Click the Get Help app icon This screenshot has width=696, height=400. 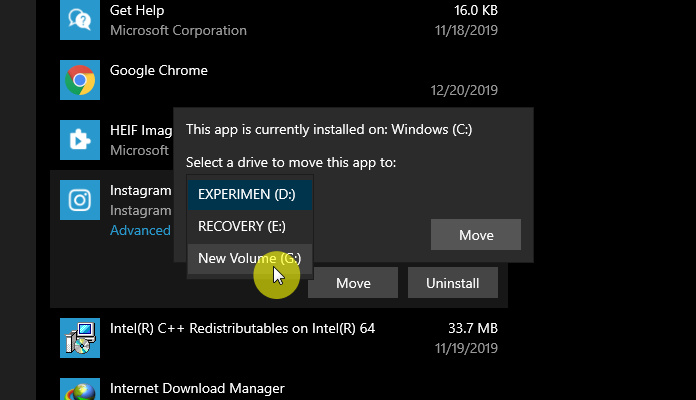[80, 20]
